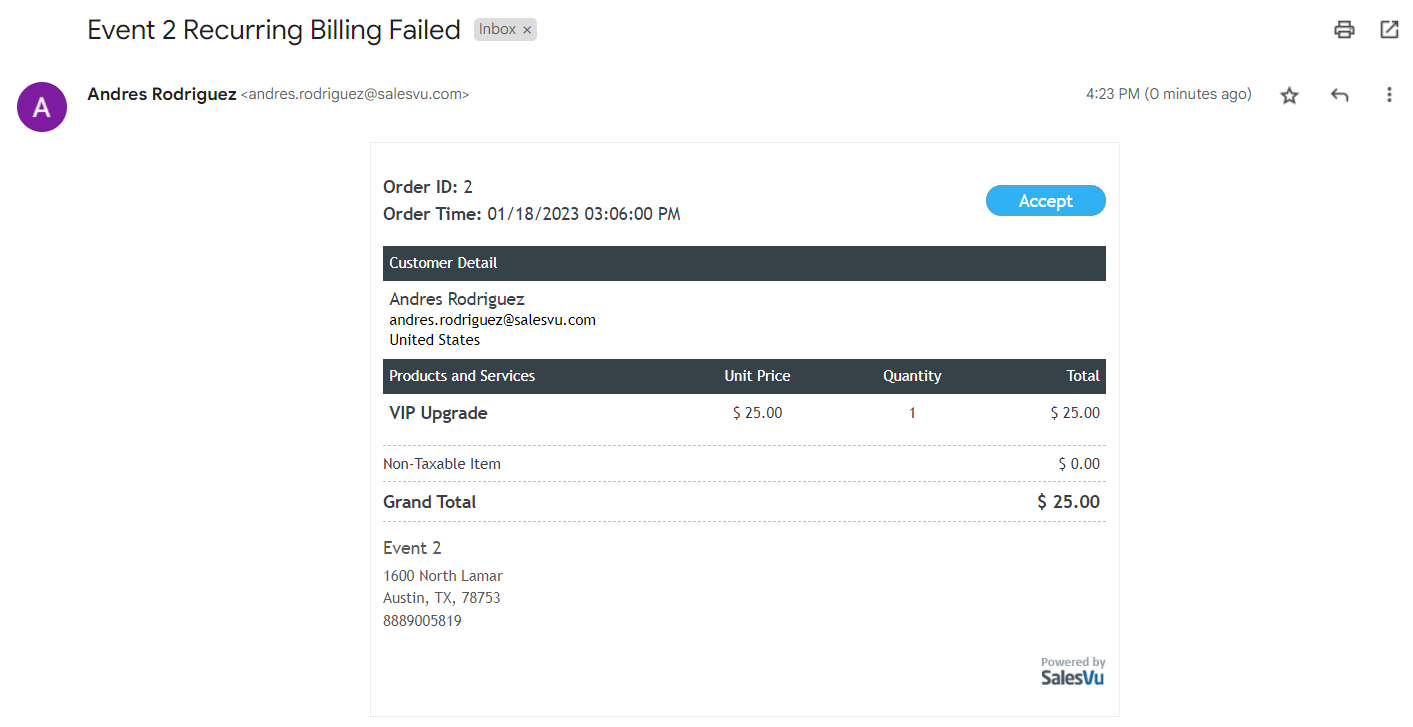1413x727 pixels.
Task: Click the email timestamp 4:23 PM
Action: [1113, 94]
